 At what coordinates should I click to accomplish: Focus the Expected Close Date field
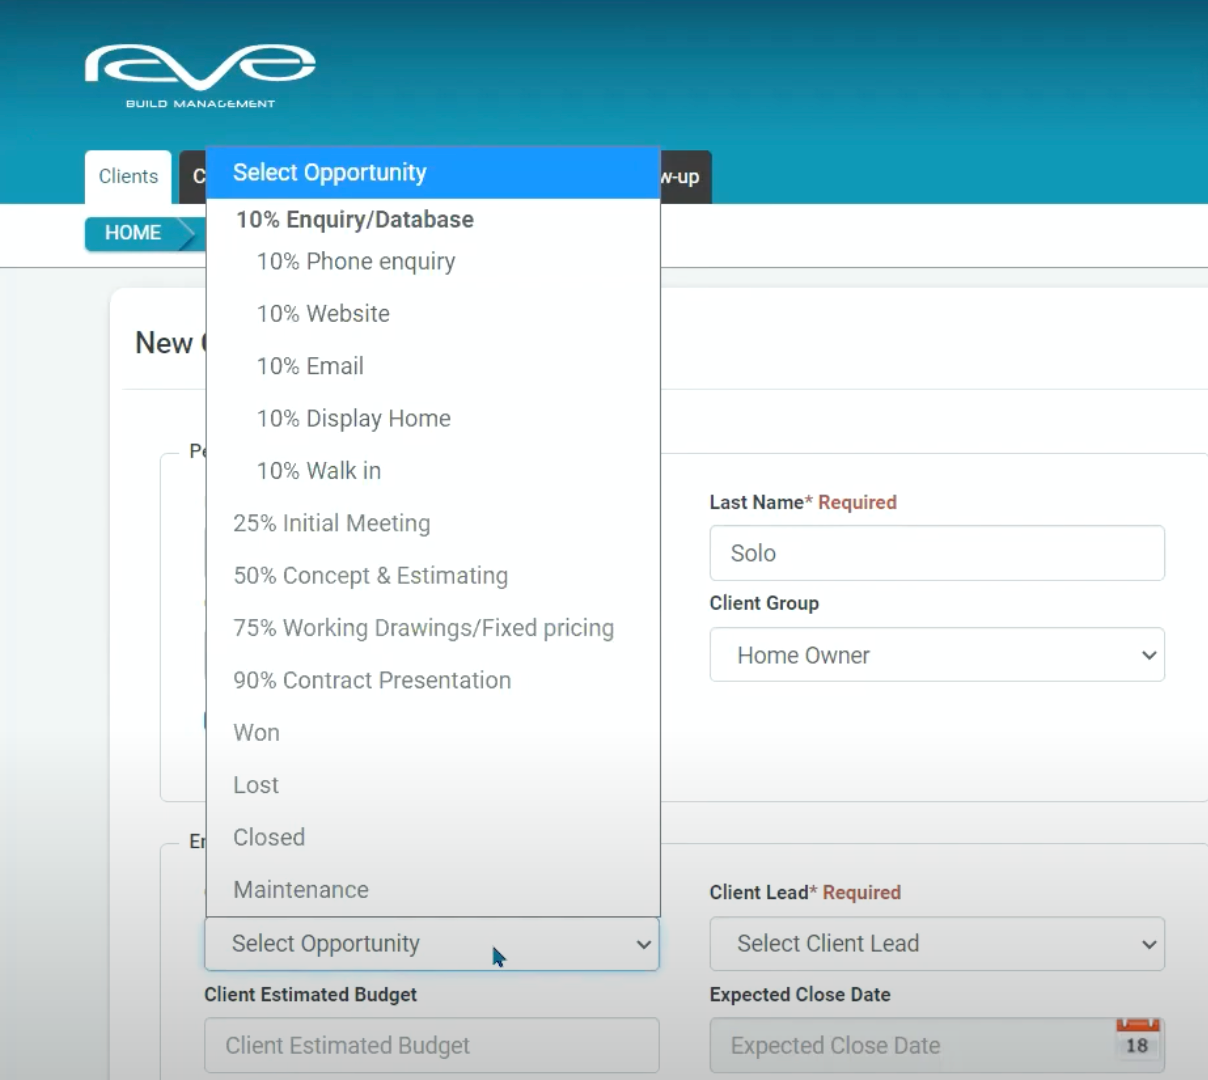937,1046
